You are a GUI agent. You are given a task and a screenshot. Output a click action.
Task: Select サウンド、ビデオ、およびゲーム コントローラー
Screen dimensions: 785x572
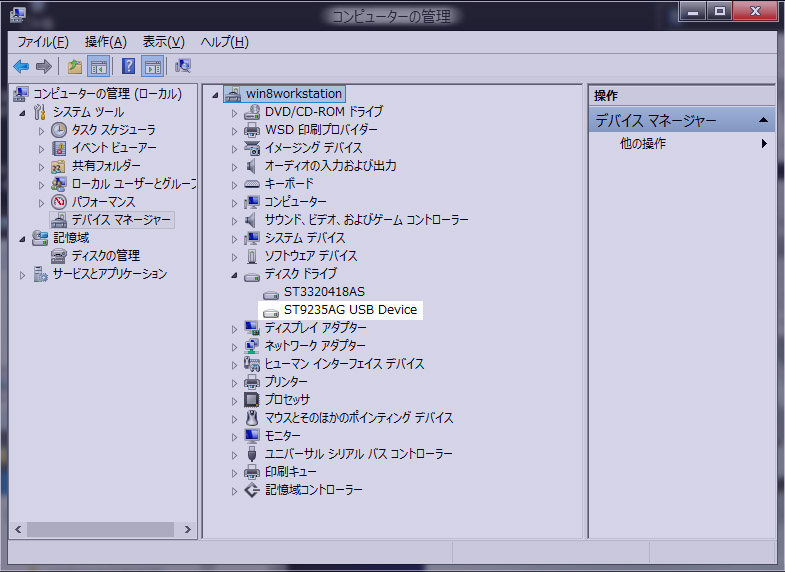(366, 220)
